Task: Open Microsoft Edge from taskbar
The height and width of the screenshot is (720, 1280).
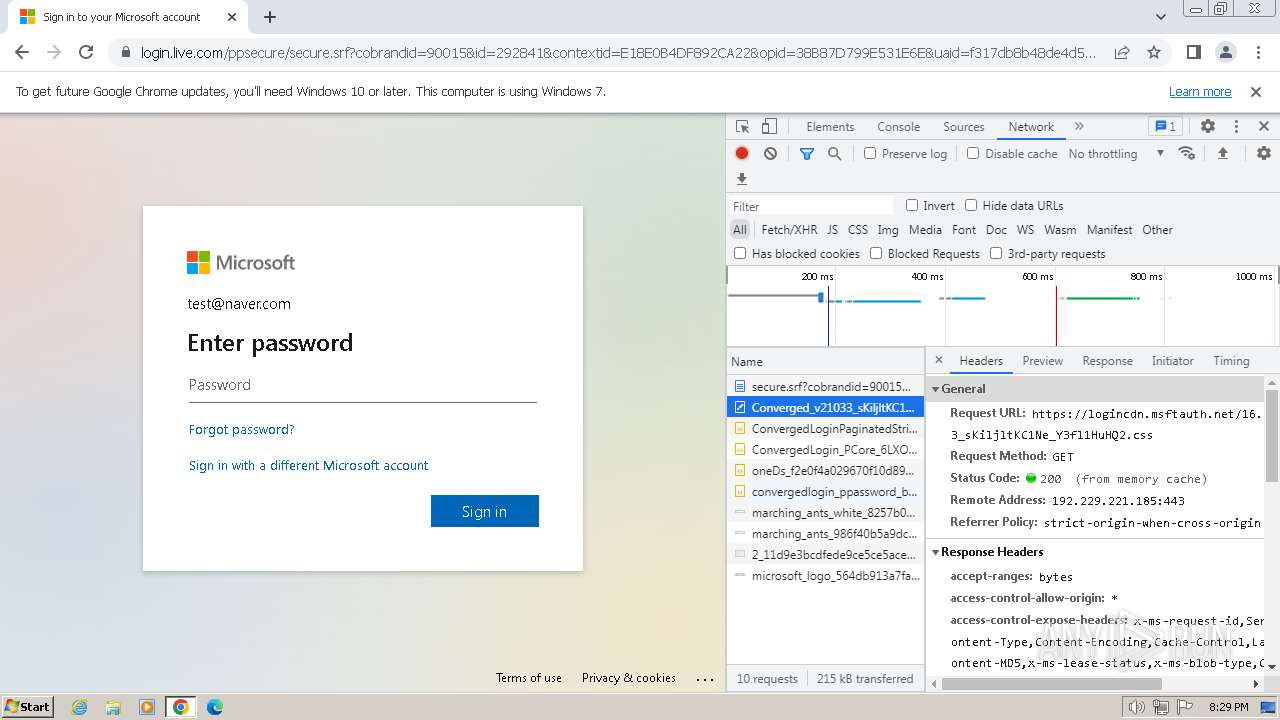Action: (x=214, y=707)
